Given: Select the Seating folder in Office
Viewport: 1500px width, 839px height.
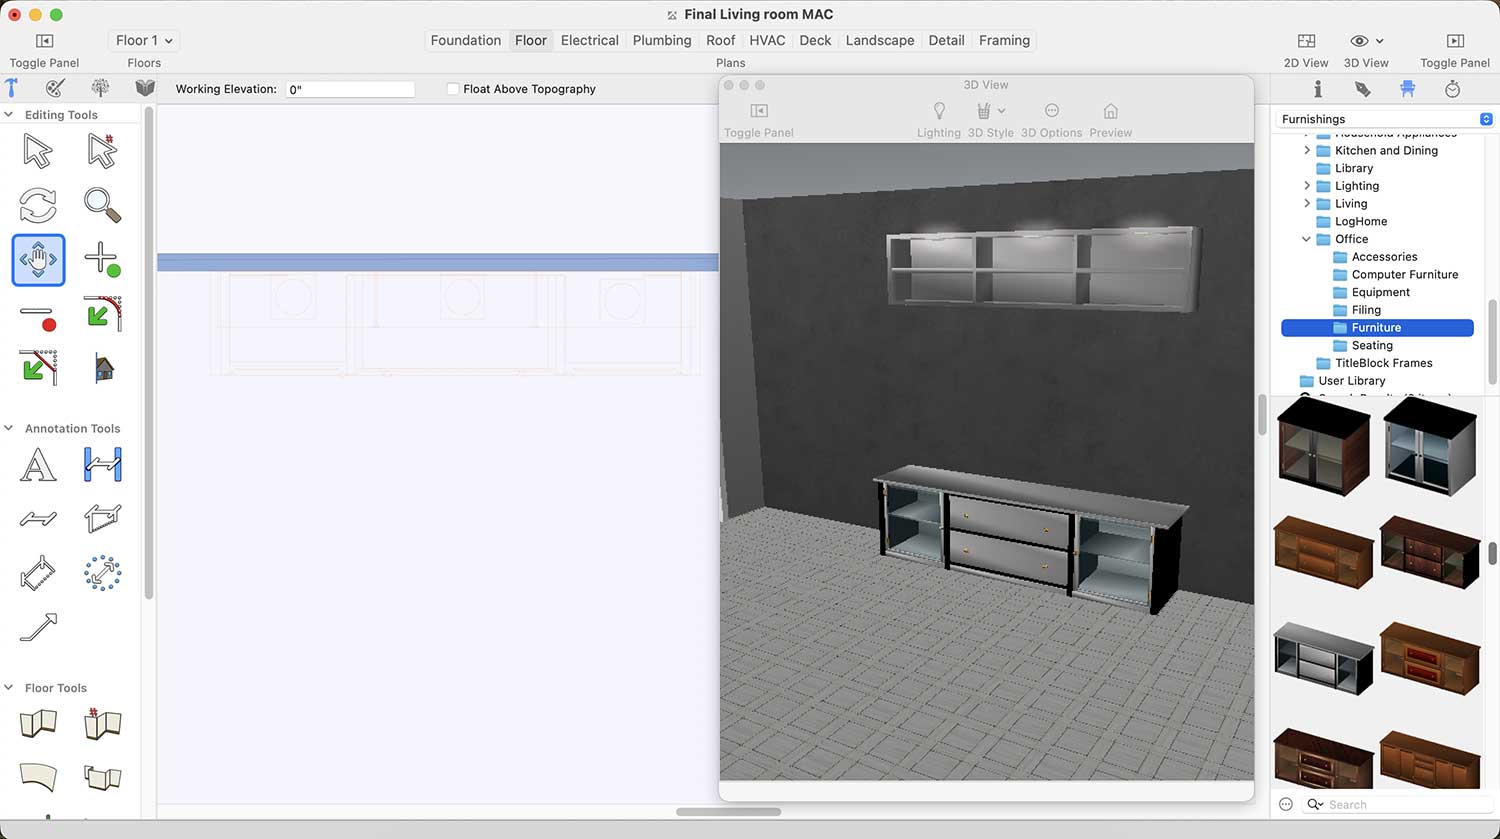Looking at the screenshot, I should pyautogui.click(x=1372, y=345).
